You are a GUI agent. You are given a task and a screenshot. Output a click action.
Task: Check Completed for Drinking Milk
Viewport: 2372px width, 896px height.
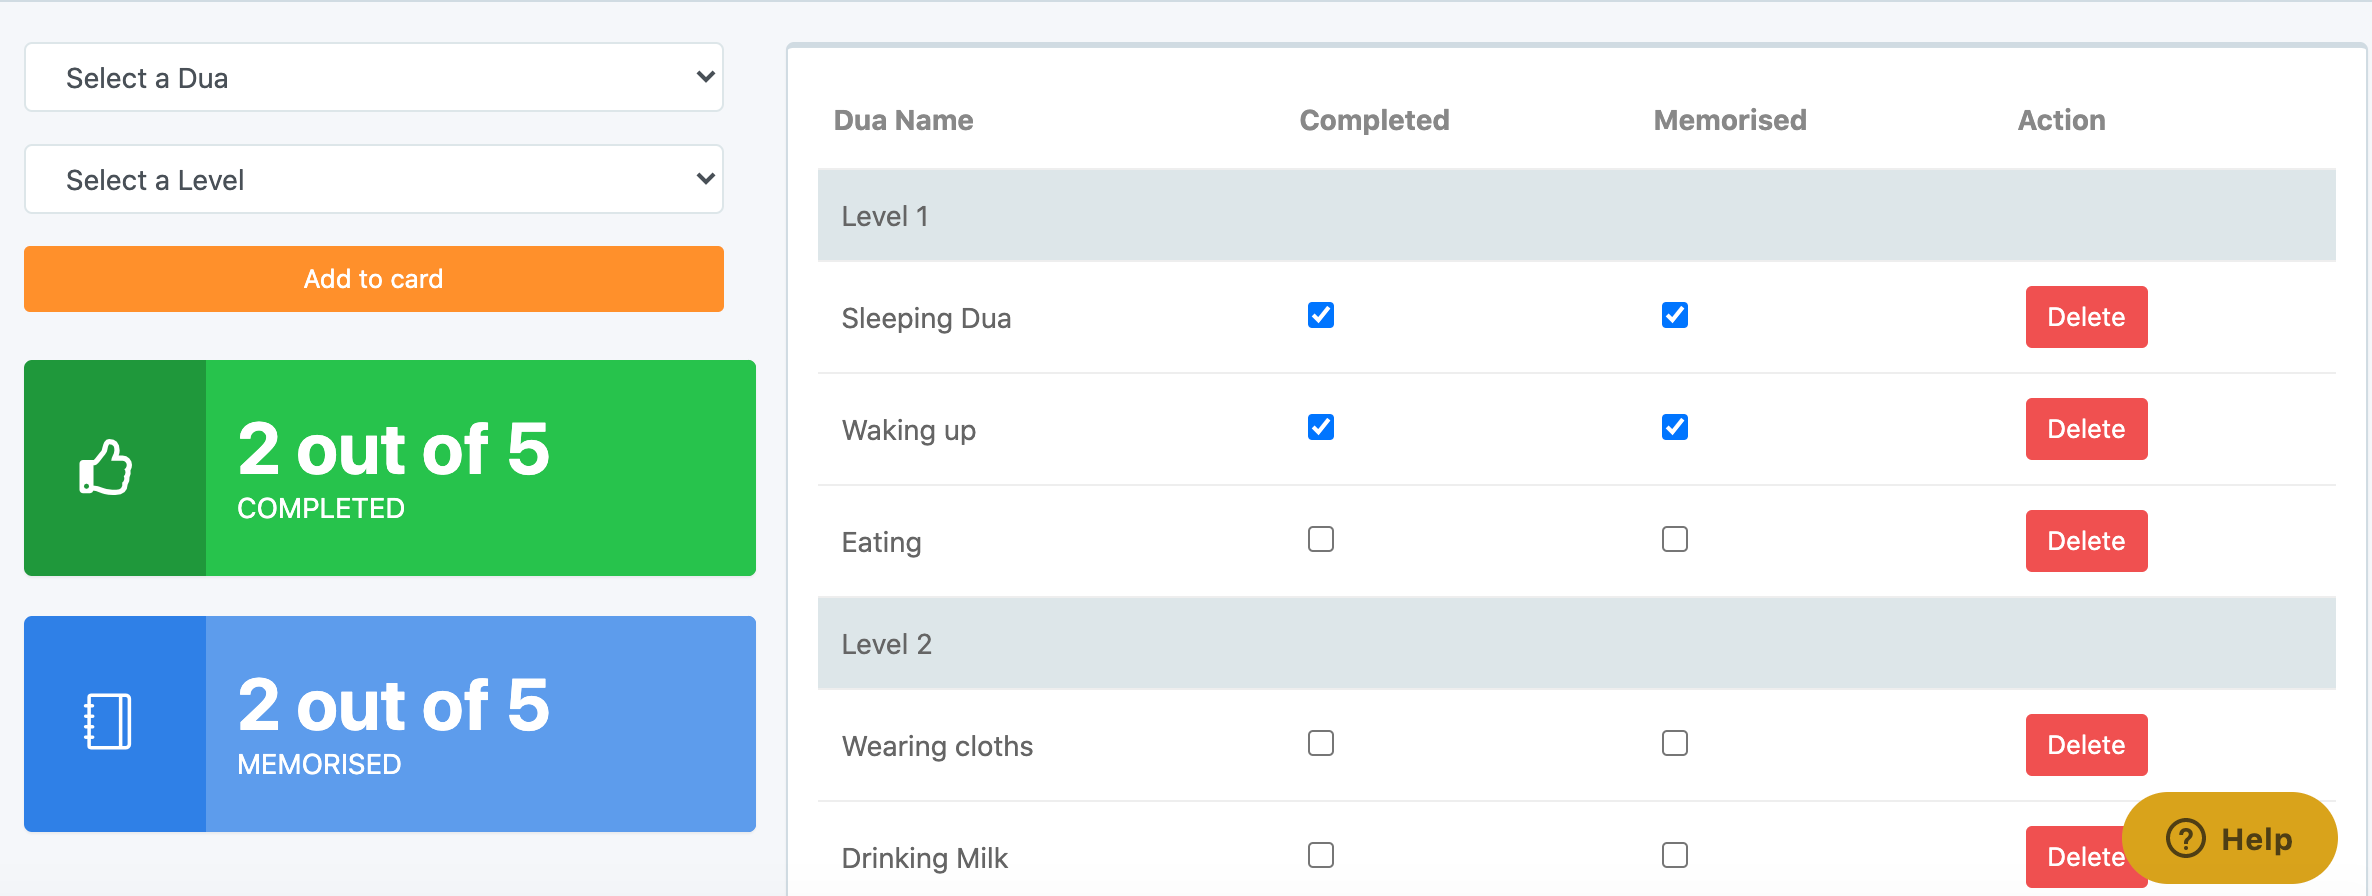(1321, 856)
